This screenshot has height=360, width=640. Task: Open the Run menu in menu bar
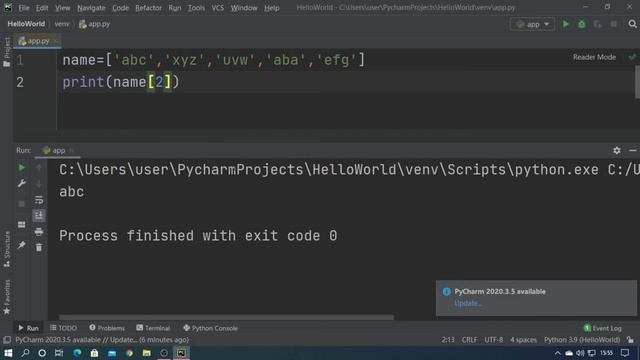coord(175,8)
